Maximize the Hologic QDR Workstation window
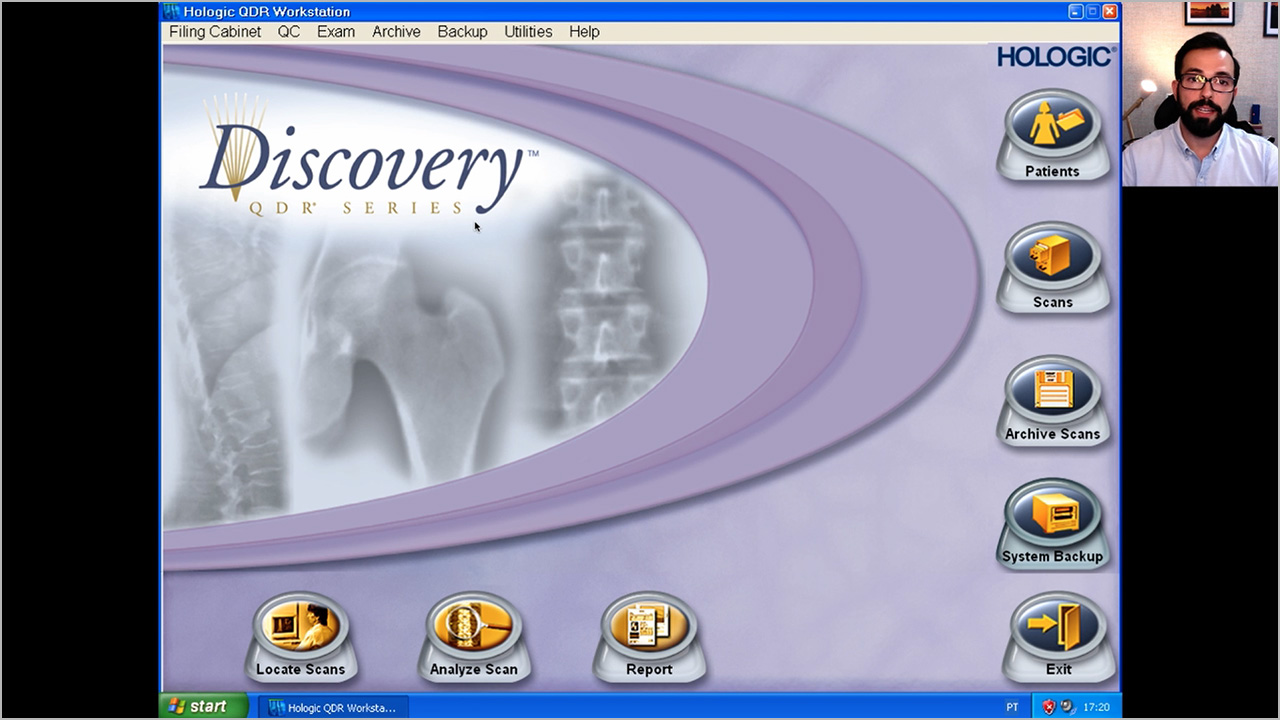 1092,12
